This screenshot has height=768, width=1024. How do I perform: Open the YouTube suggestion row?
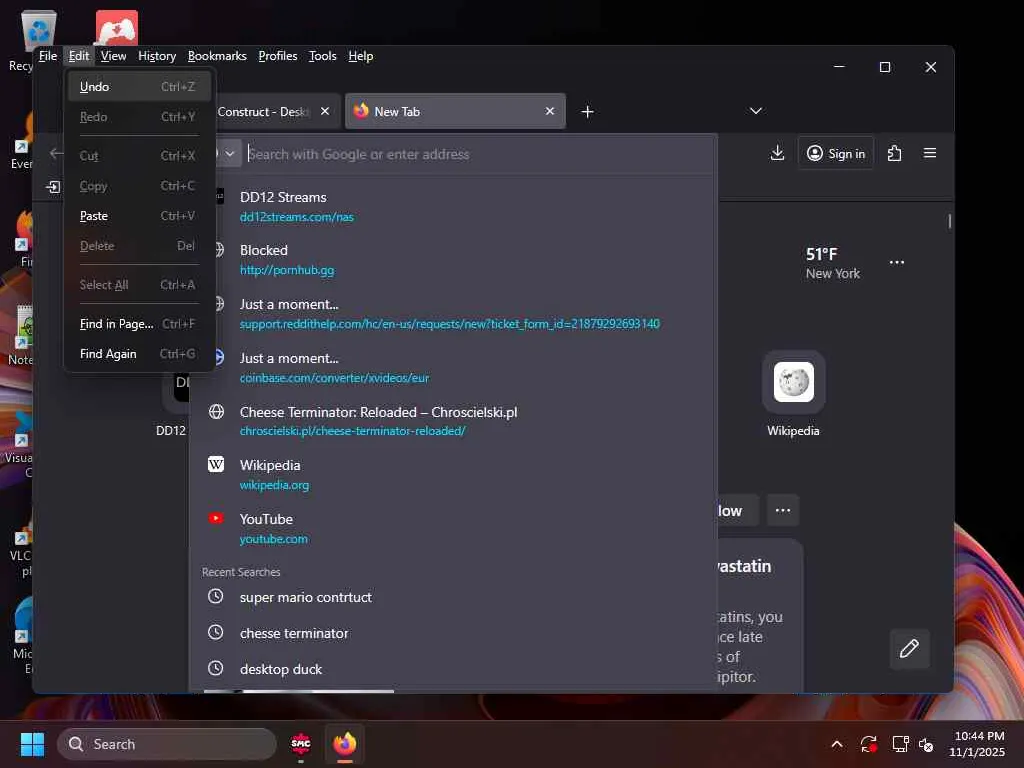click(453, 528)
